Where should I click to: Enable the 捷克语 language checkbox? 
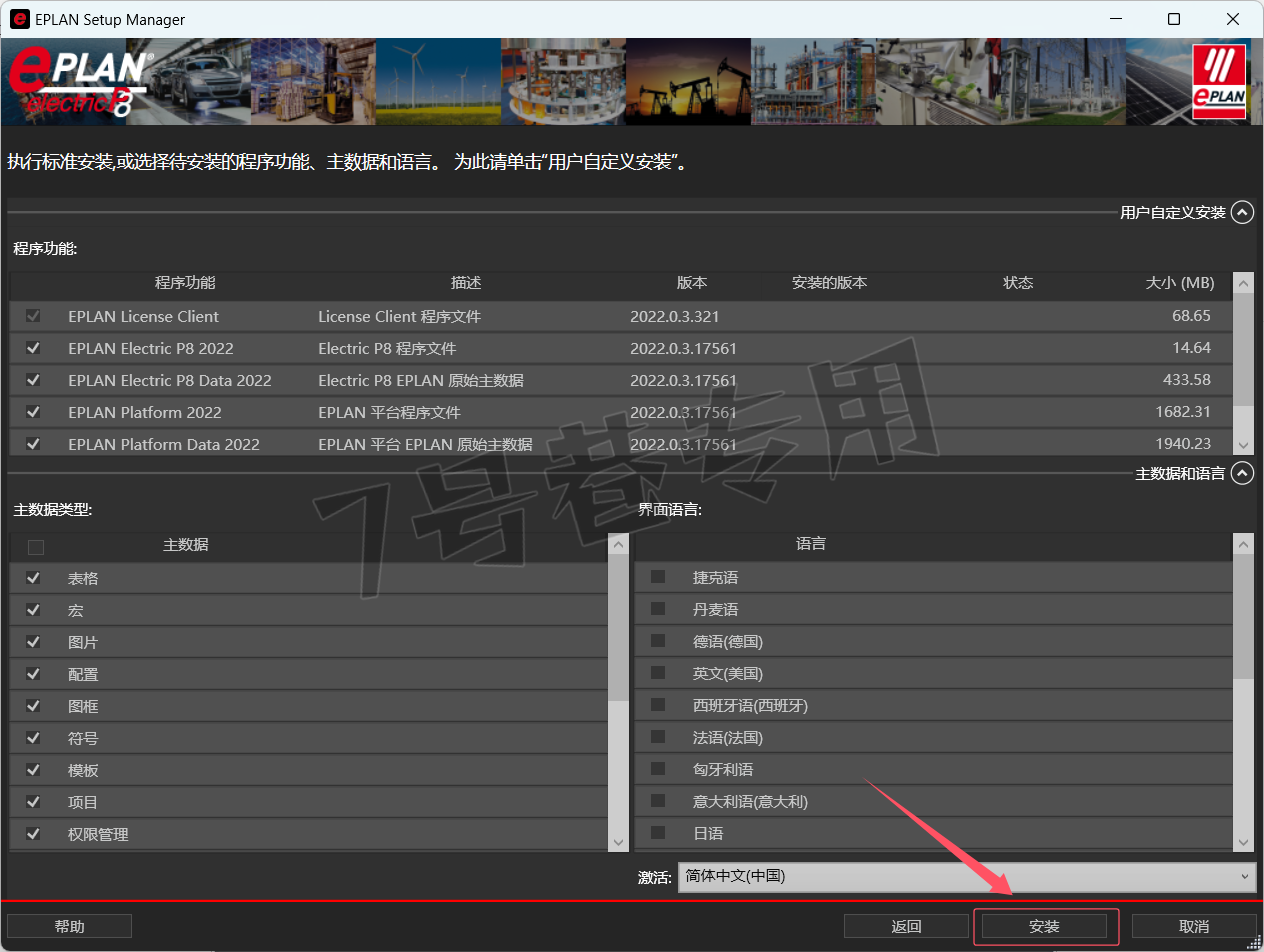click(658, 577)
